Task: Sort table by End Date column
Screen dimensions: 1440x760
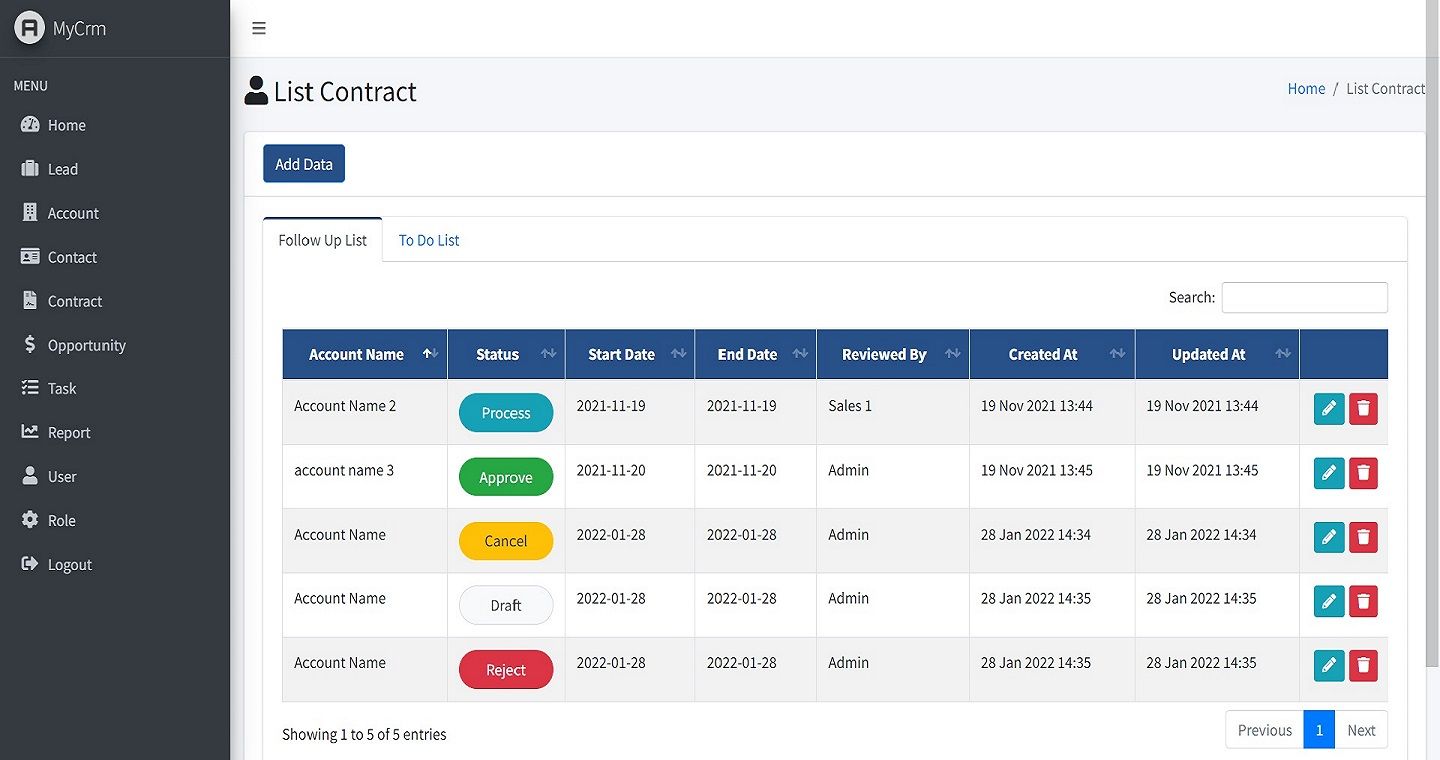Action: (756, 354)
